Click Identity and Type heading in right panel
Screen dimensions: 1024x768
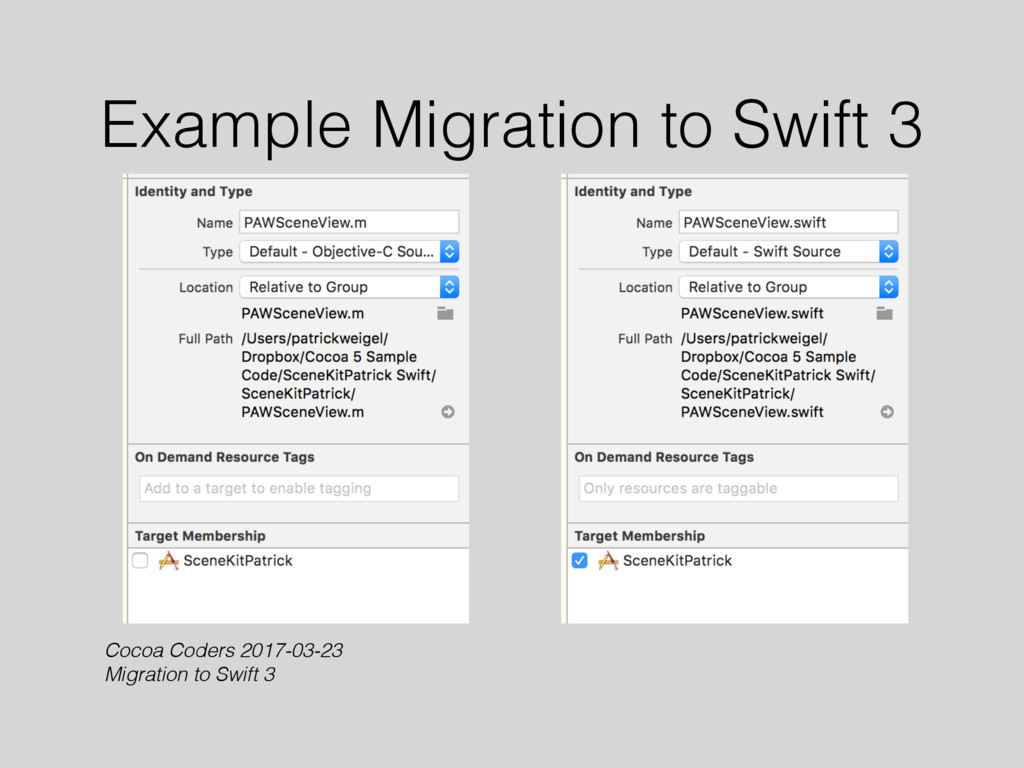[633, 191]
